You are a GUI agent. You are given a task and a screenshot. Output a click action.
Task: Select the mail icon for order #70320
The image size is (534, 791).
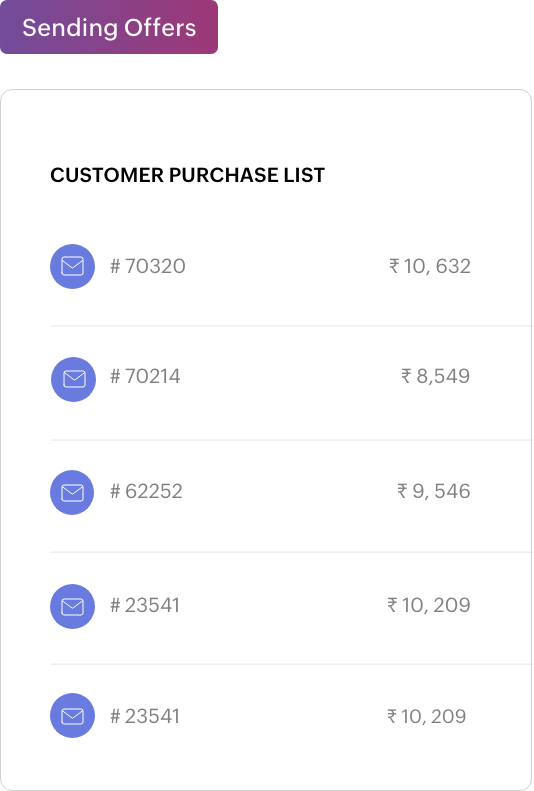72,266
